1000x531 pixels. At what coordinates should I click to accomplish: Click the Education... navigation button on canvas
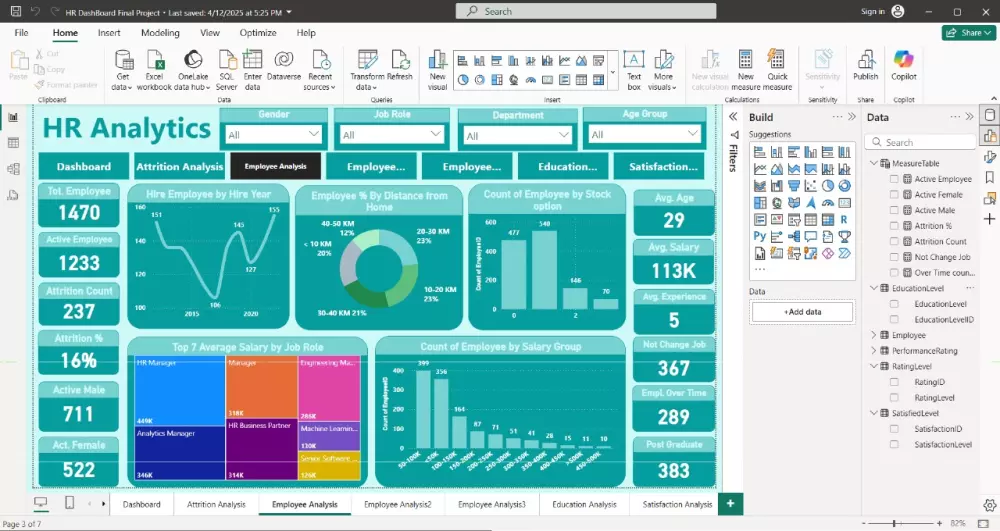[565, 166]
